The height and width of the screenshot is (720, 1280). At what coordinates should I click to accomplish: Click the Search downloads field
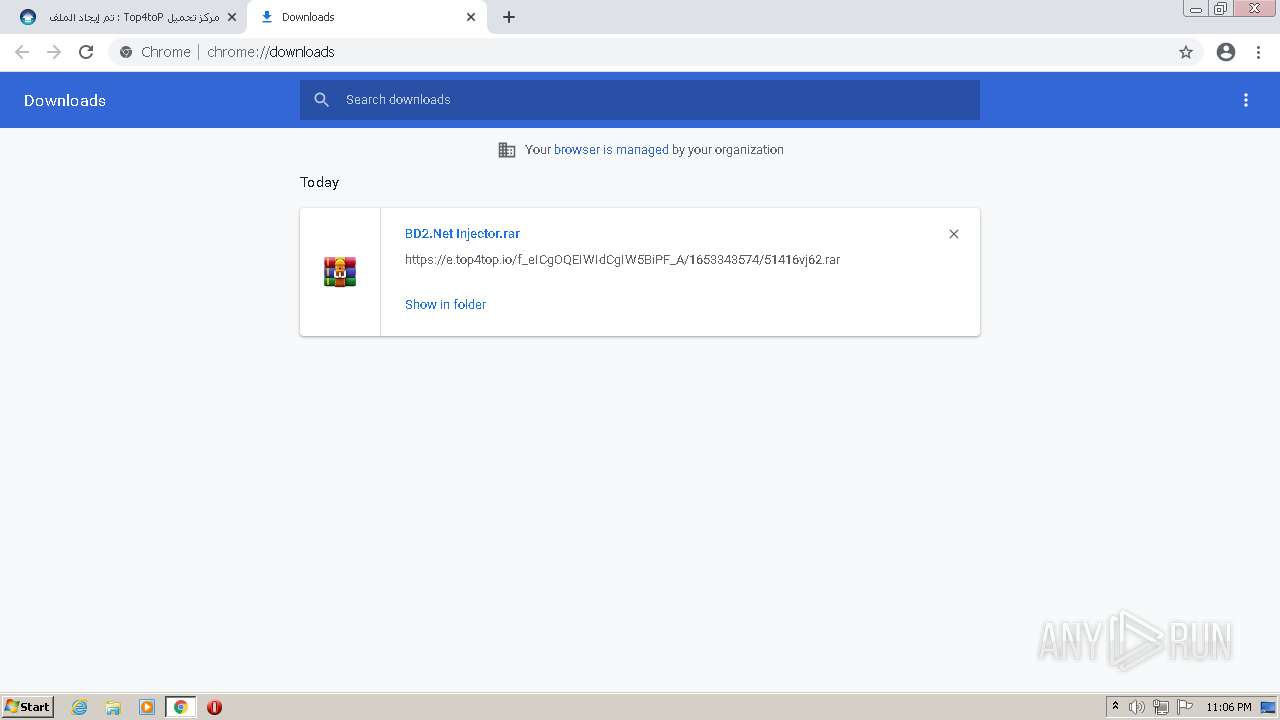click(x=640, y=100)
